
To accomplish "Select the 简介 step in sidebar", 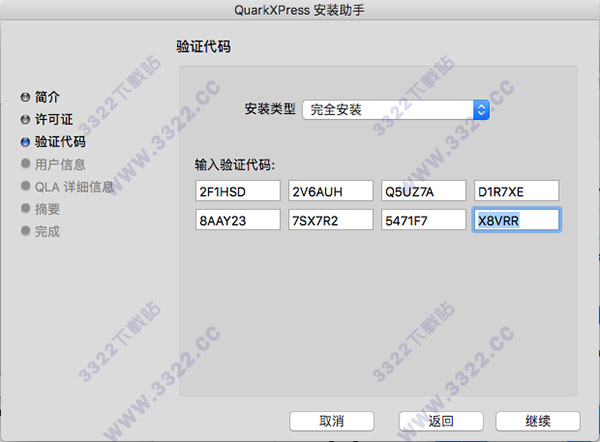I will 47,97.
